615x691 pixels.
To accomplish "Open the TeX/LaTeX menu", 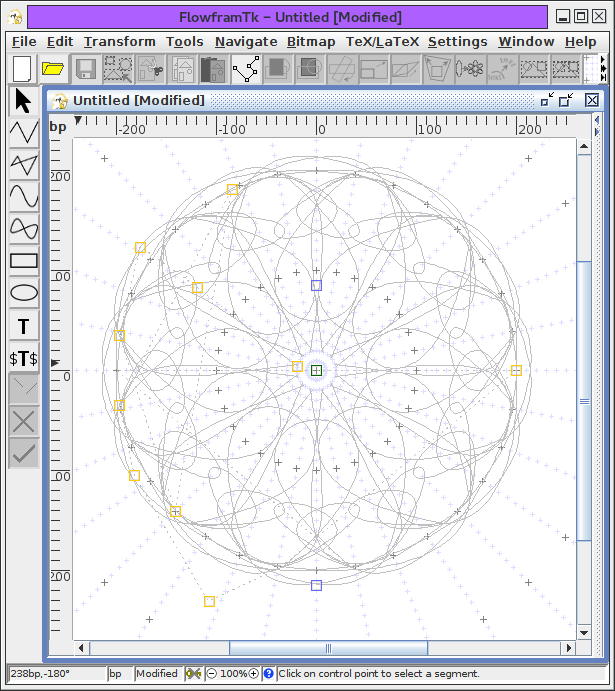I will (382, 41).
